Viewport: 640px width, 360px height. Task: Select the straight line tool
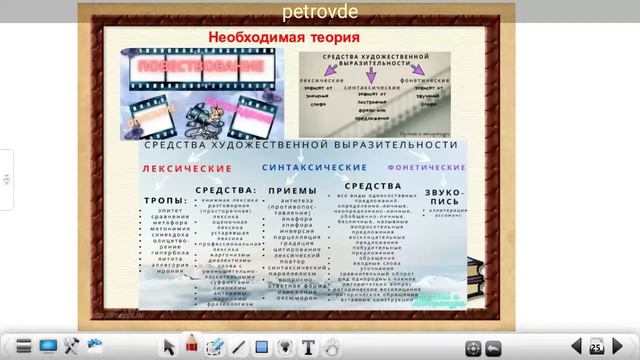click(x=238, y=348)
